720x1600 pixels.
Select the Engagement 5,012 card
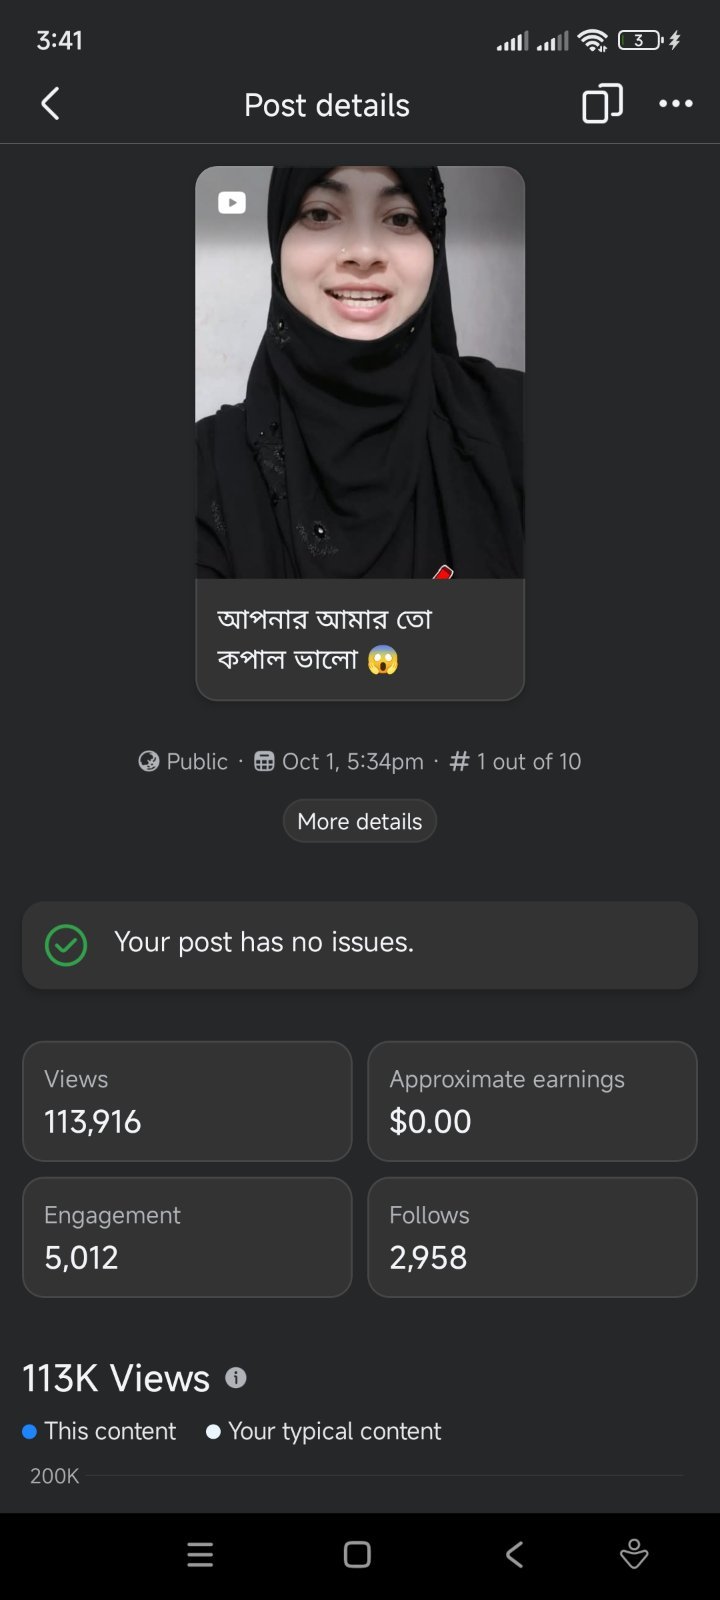pos(187,1237)
